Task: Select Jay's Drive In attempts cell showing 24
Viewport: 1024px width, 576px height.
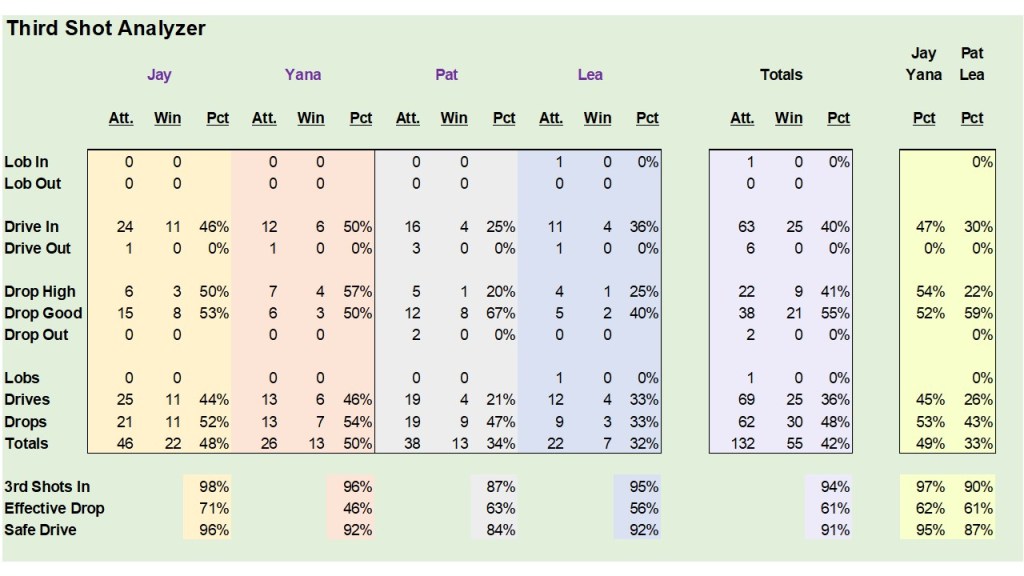Action: pyautogui.click(x=125, y=227)
